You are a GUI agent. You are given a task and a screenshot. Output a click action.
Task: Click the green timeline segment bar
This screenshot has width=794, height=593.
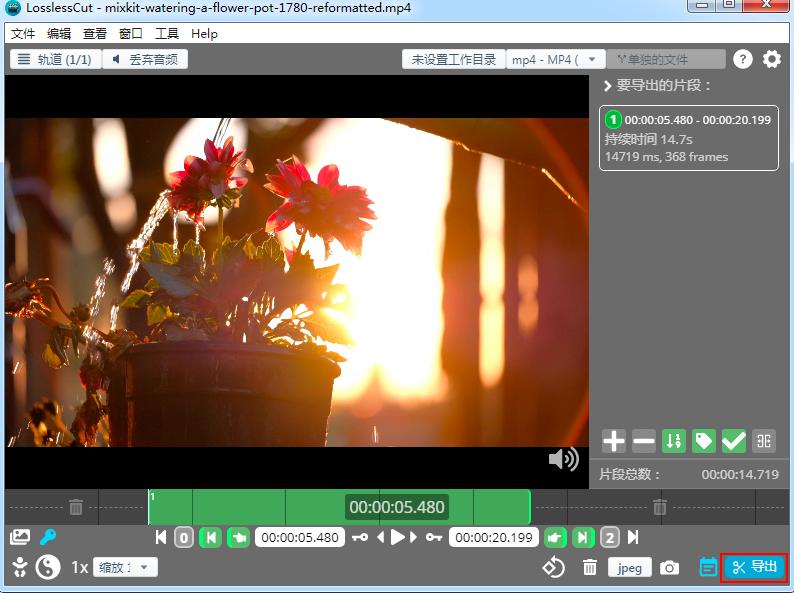pos(250,507)
